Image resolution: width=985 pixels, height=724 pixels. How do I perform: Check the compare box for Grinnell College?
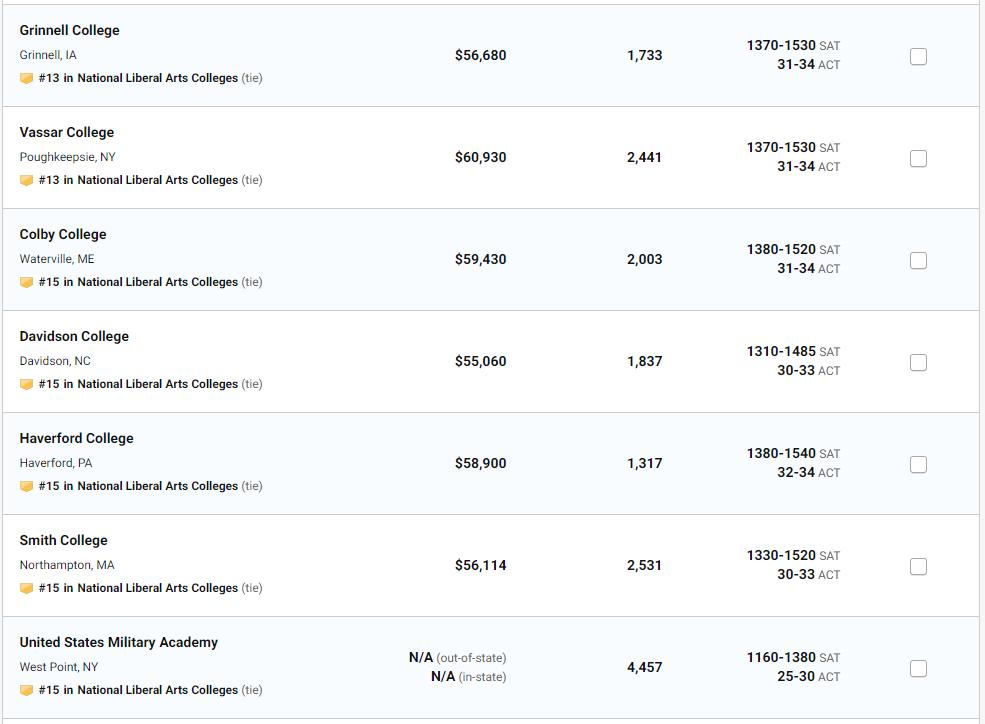point(918,57)
